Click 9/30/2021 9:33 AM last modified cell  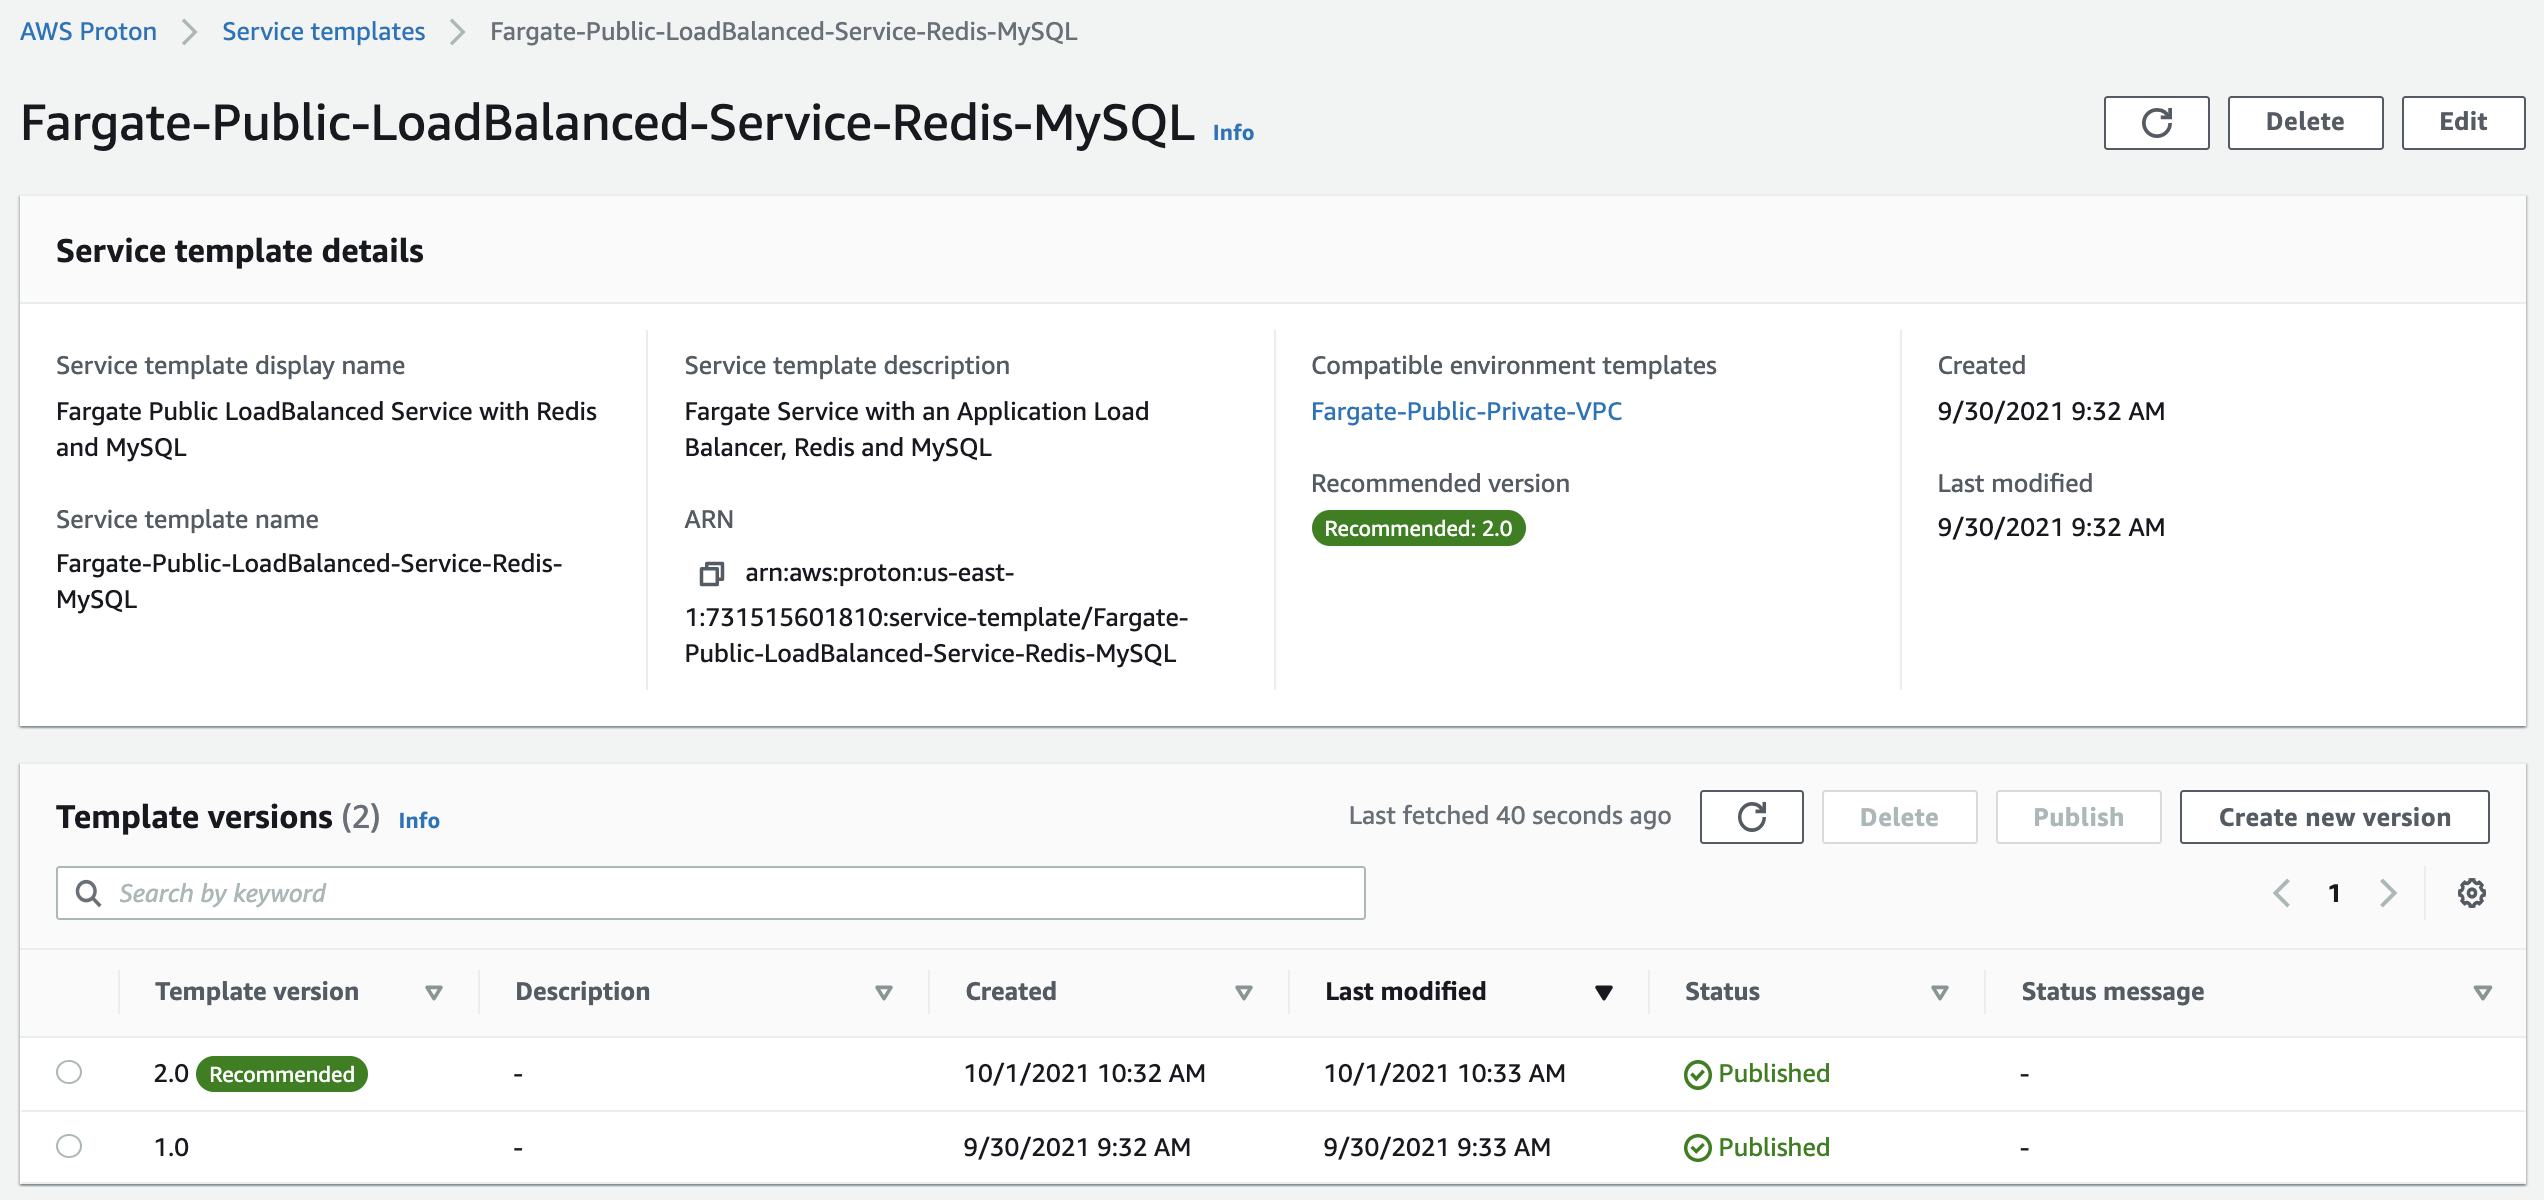1437,1147
